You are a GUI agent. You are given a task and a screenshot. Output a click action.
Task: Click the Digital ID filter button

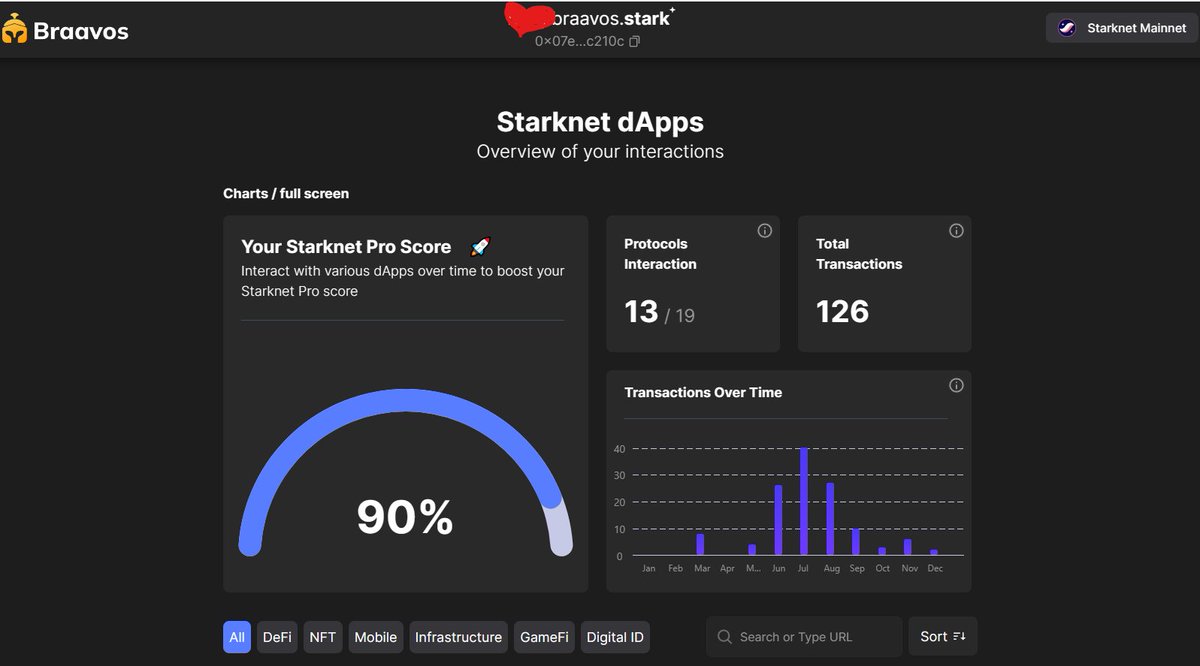coord(614,636)
